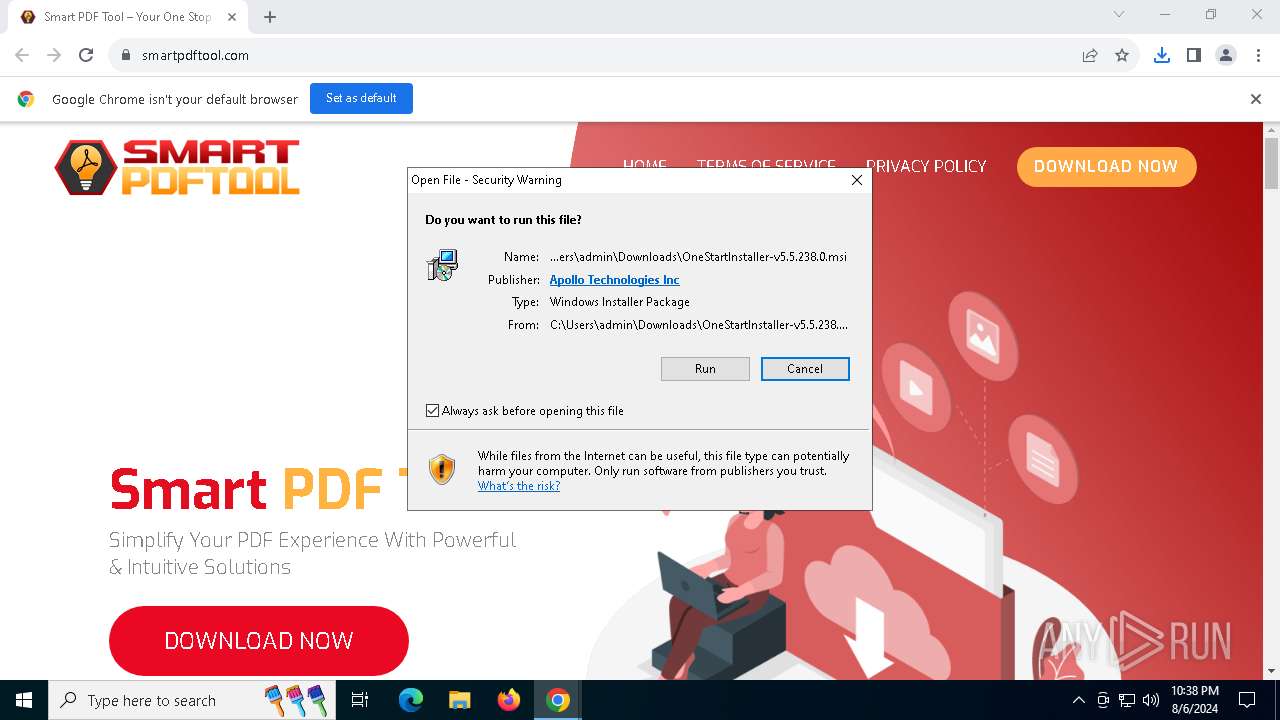Open the new tab plus button
Image resolution: width=1280 pixels, height=720 pixels.
click(x=270, y=17)
